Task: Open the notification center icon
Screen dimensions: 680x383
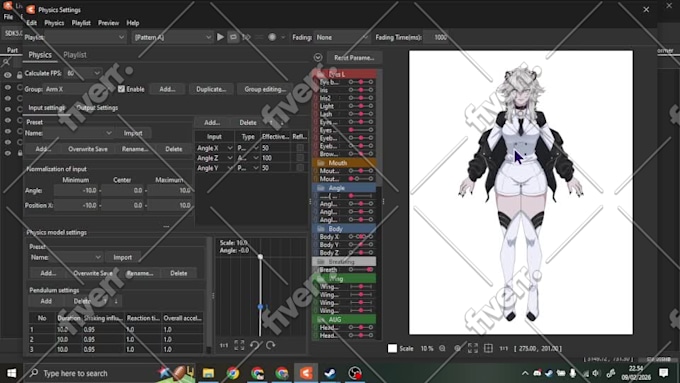Action: pyautogui.click(x=664, y=373)
